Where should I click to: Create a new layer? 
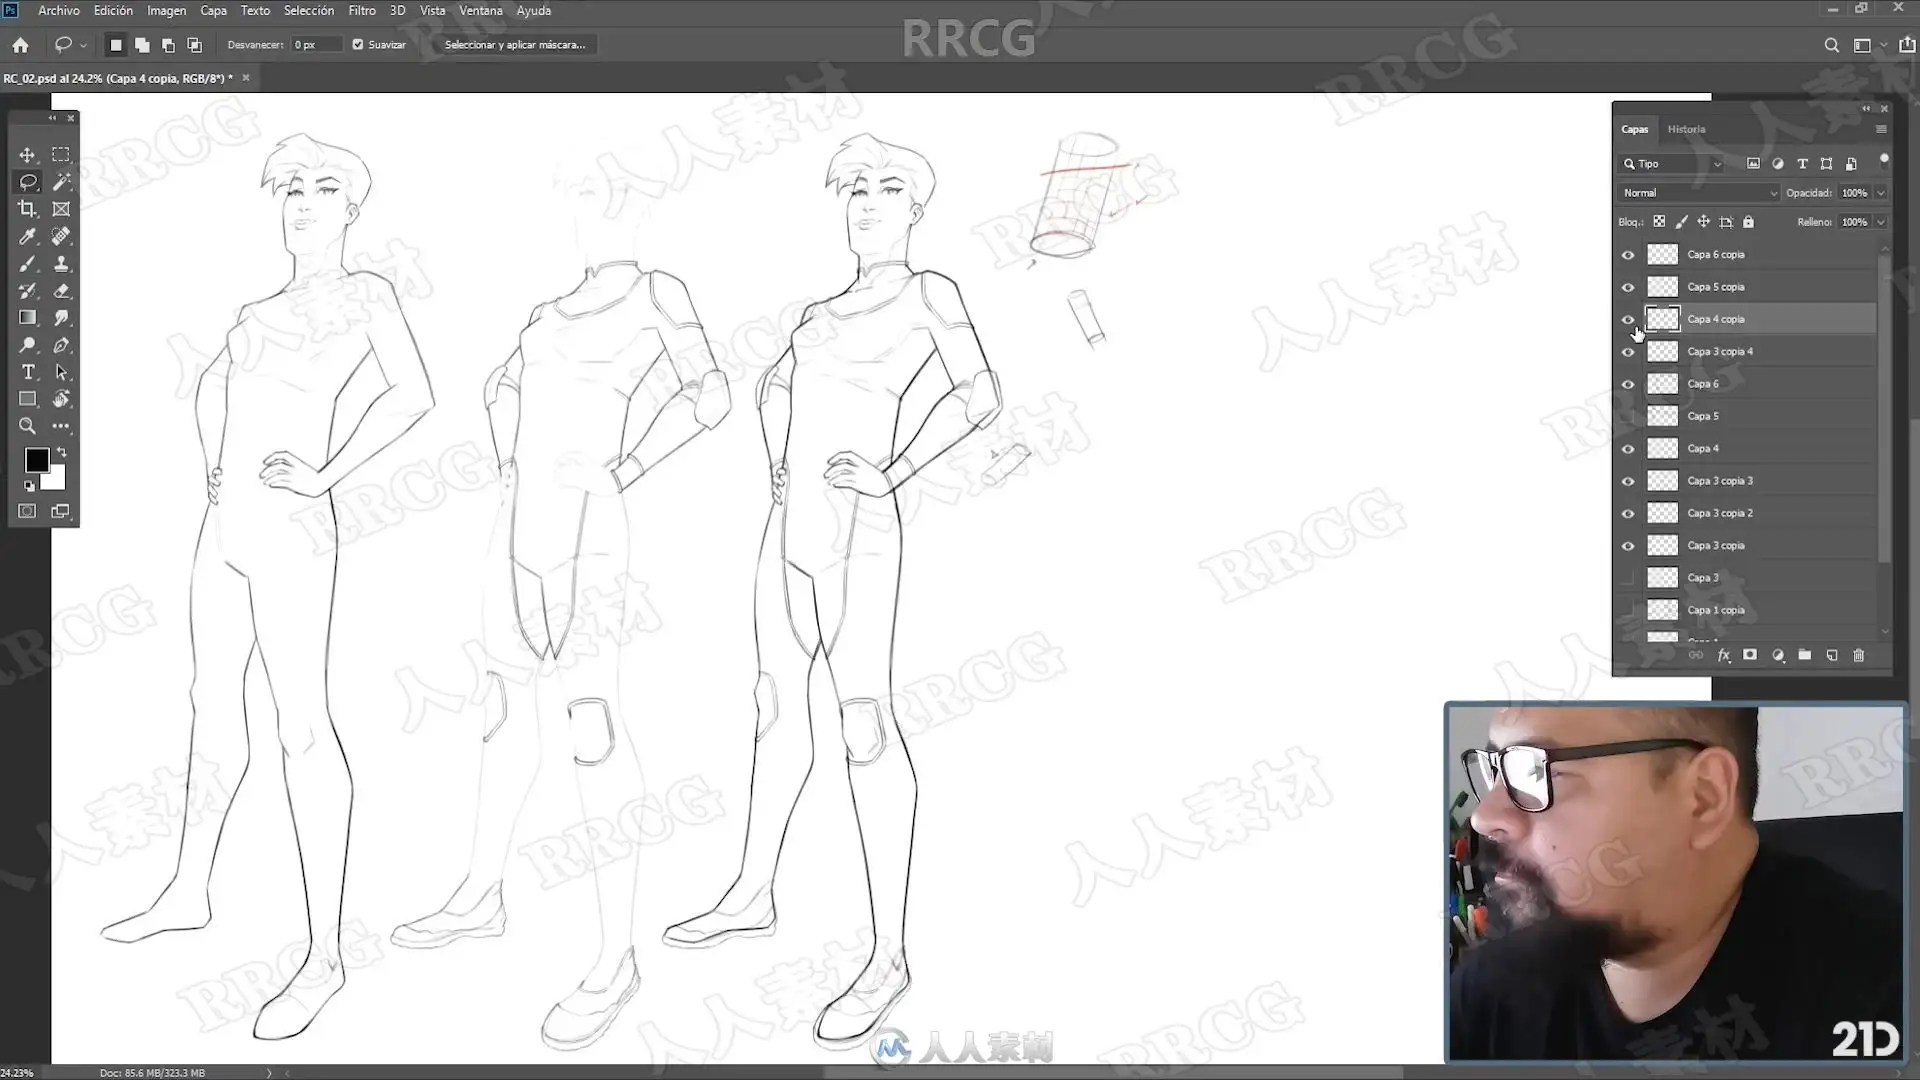point(1832,656)
